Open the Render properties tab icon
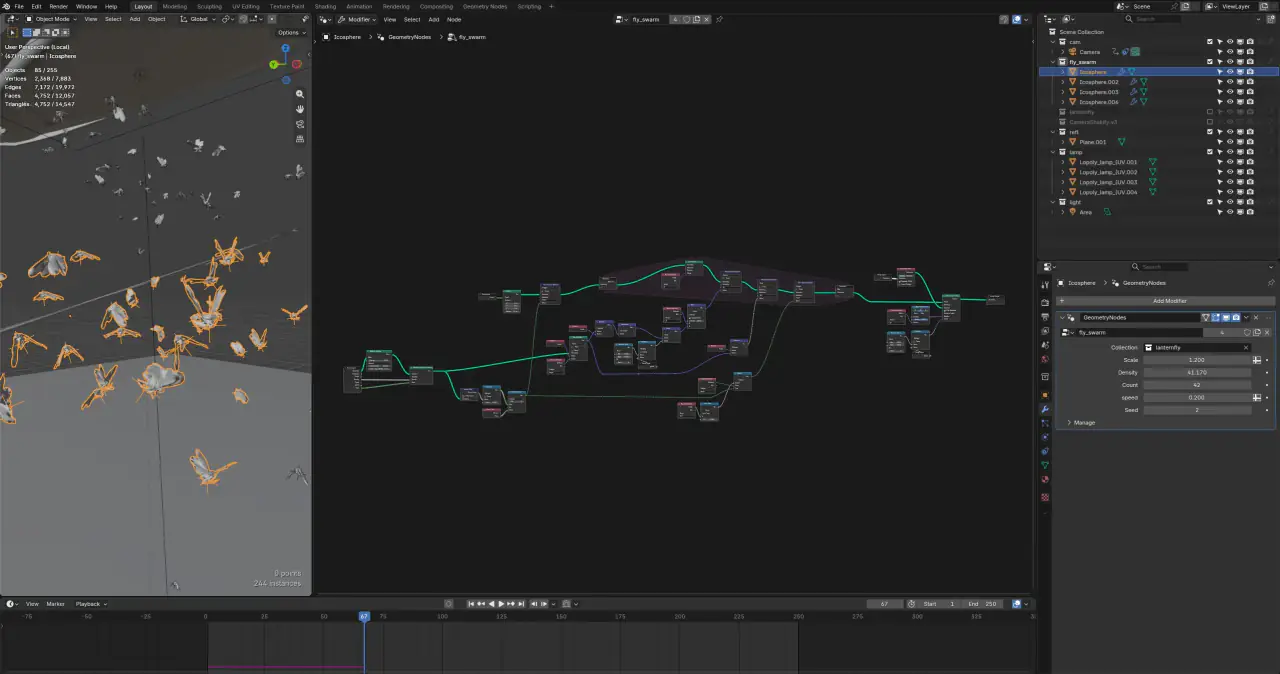Screen dimensions: 1280x674 click(x=1045, y=302)
